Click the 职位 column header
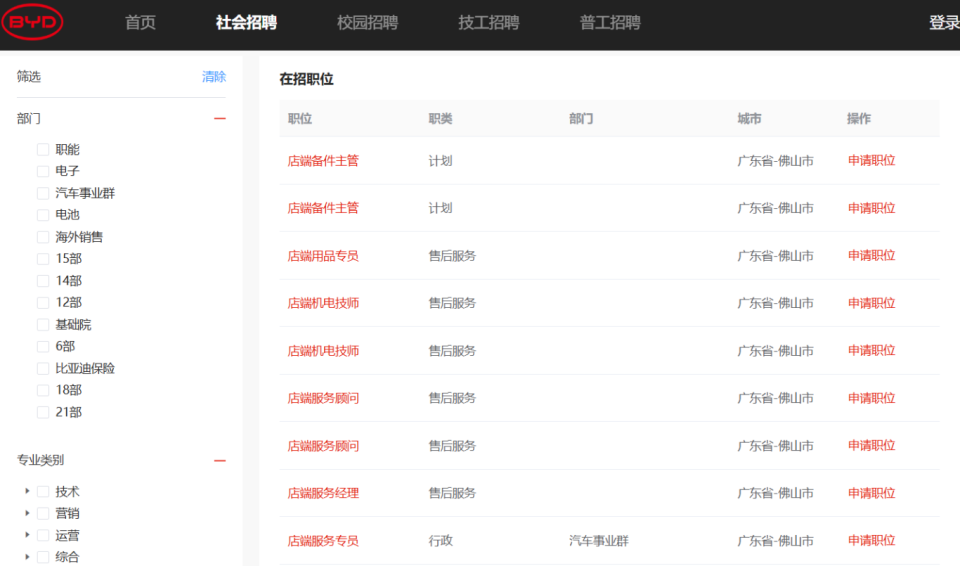Image resolution: width=960 pixels, height=566 pixels. 300,119
